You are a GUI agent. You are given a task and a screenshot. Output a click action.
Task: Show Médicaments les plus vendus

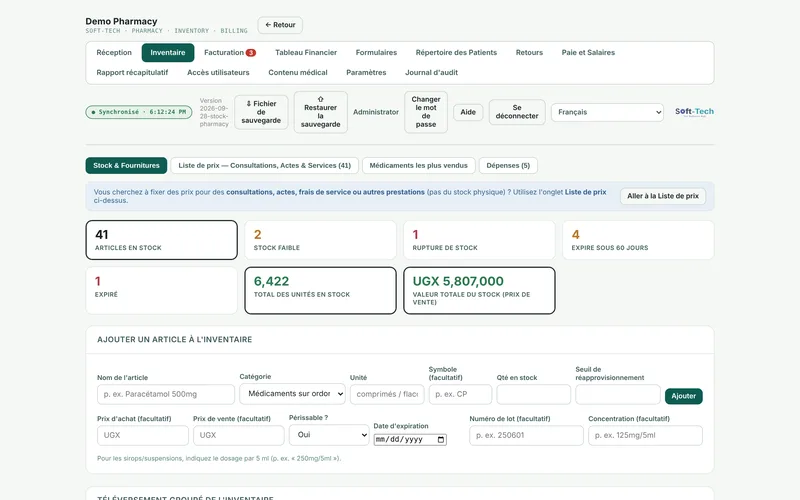[418, 165]
